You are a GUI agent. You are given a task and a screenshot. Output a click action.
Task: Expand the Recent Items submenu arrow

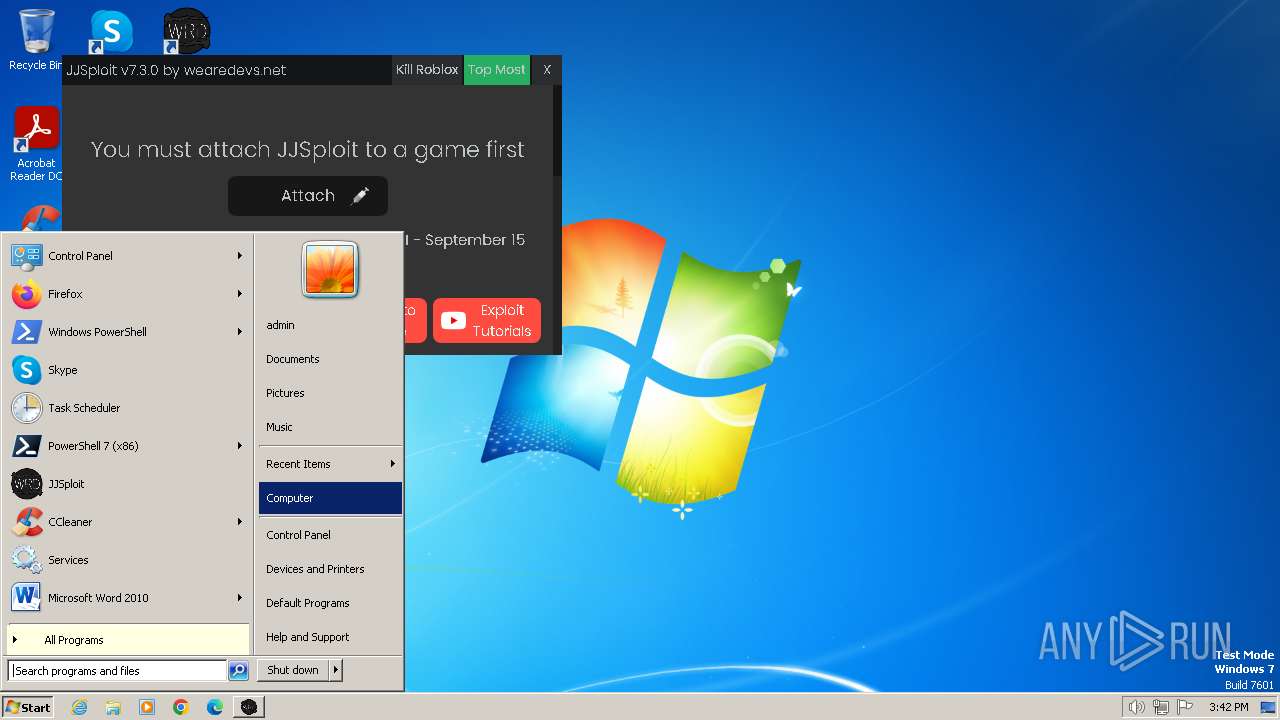[393, 464]
